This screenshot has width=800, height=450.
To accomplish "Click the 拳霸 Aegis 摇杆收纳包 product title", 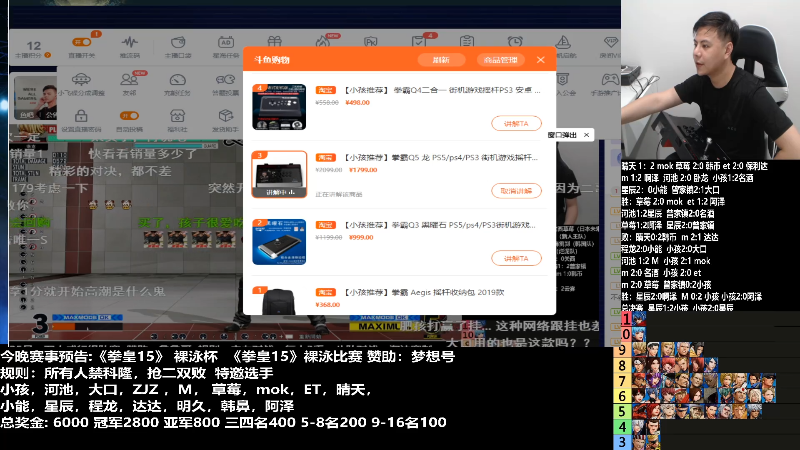I will 423,292.
